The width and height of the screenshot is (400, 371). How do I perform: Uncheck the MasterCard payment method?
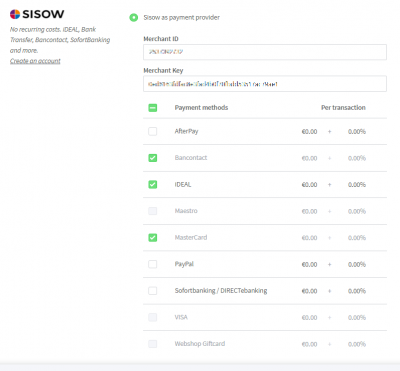[x=153, y=238]
